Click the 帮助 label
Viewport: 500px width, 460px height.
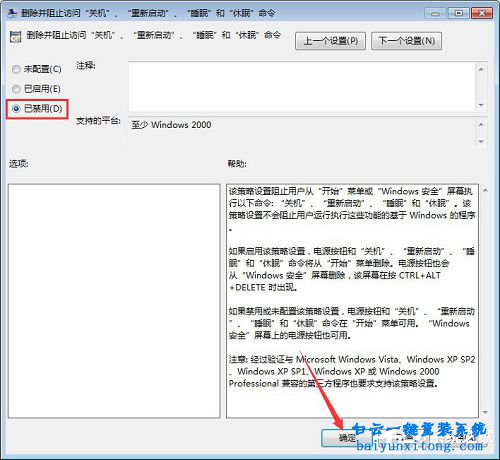pyautogui.click(x=237, y=164)
